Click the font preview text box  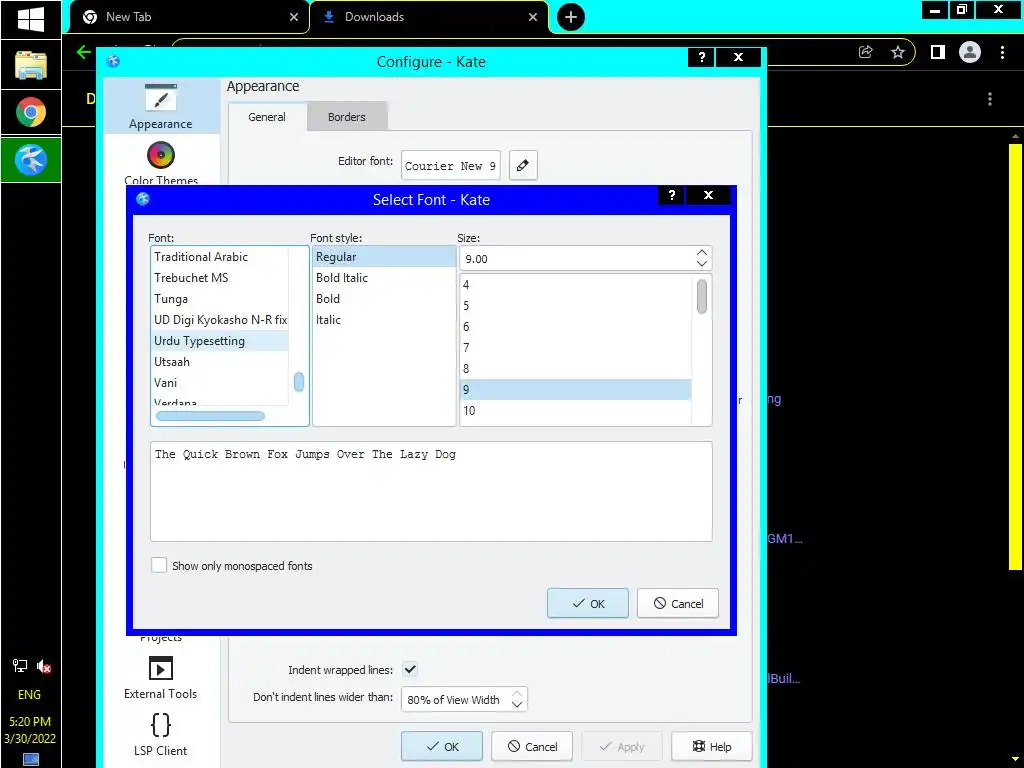pyautogui.click(x=431, y=491)
